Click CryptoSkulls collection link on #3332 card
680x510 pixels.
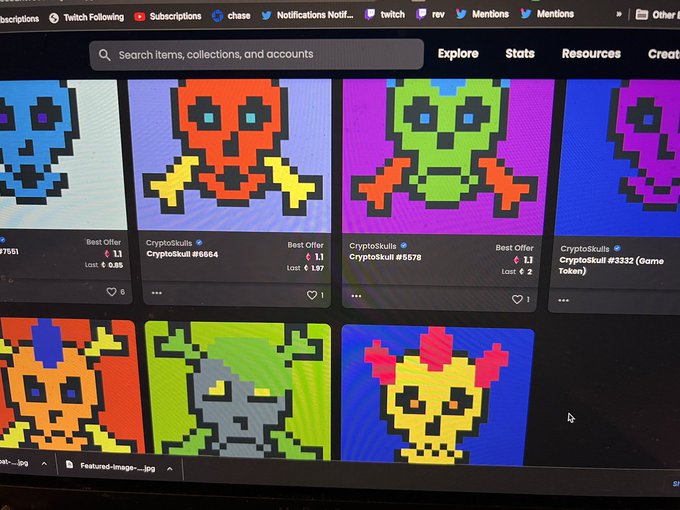tap(585, 249)
